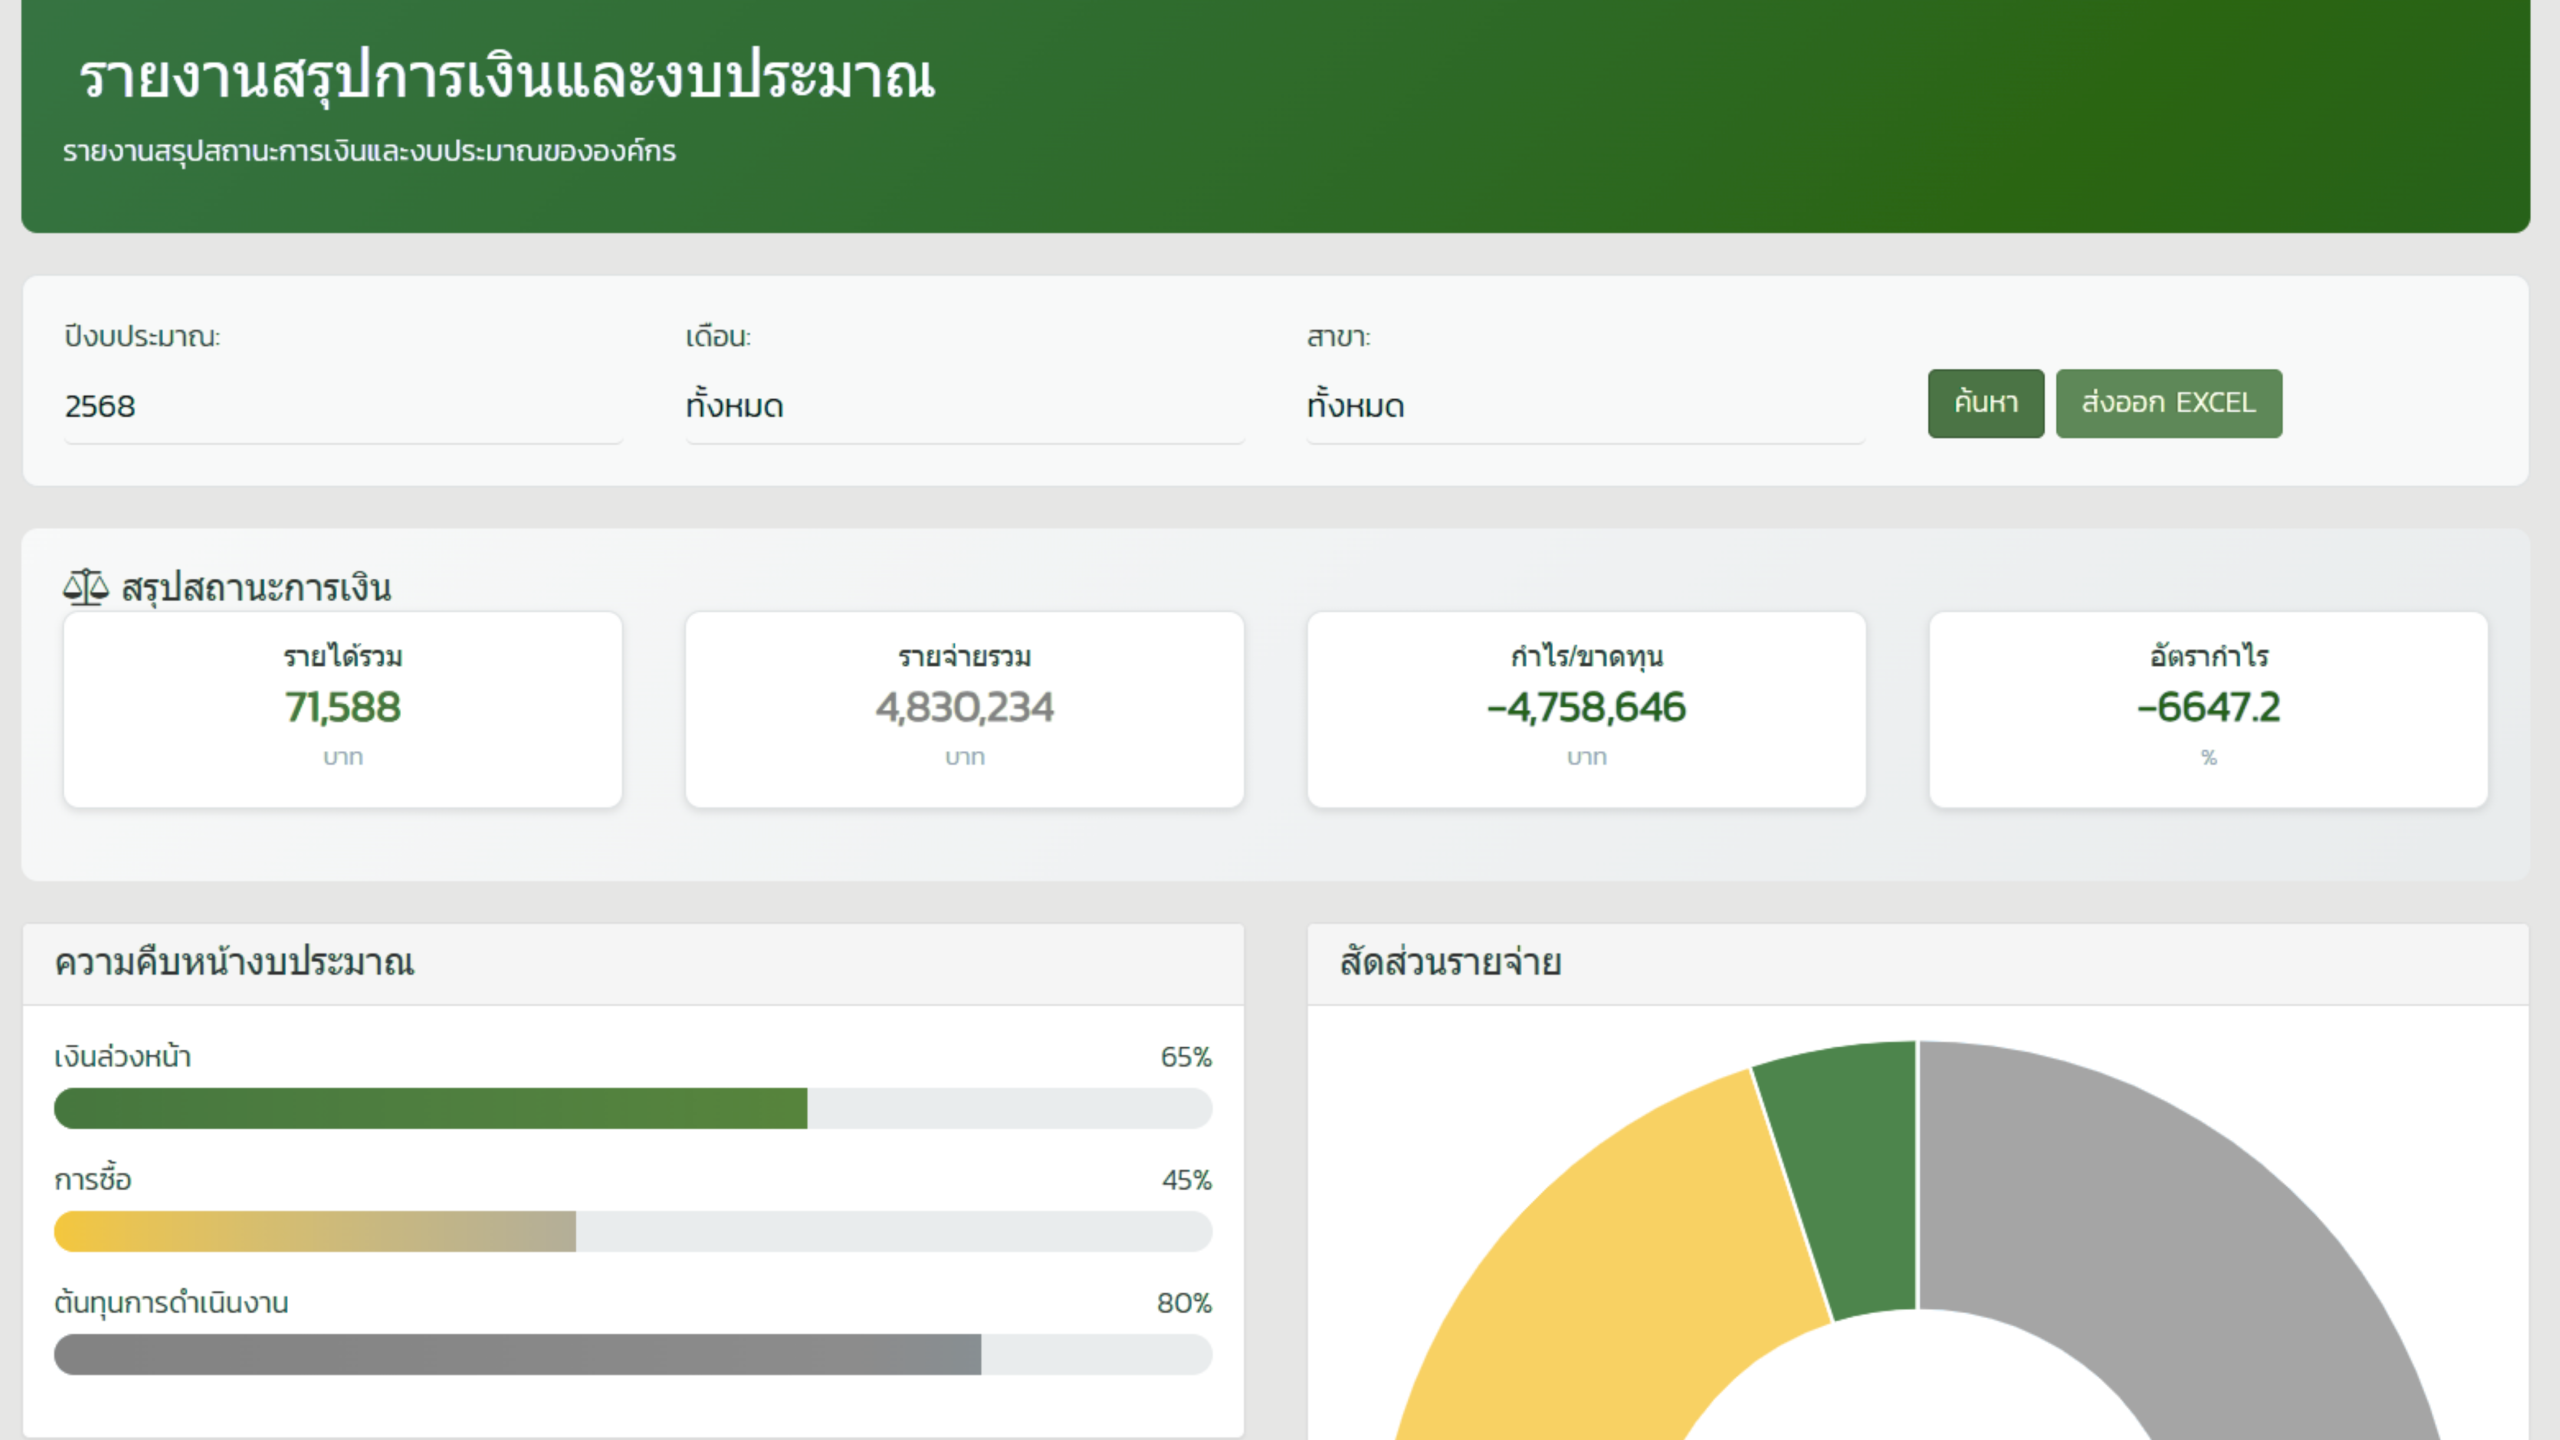
Task: Click the report title in the green header
Action: 506,78
